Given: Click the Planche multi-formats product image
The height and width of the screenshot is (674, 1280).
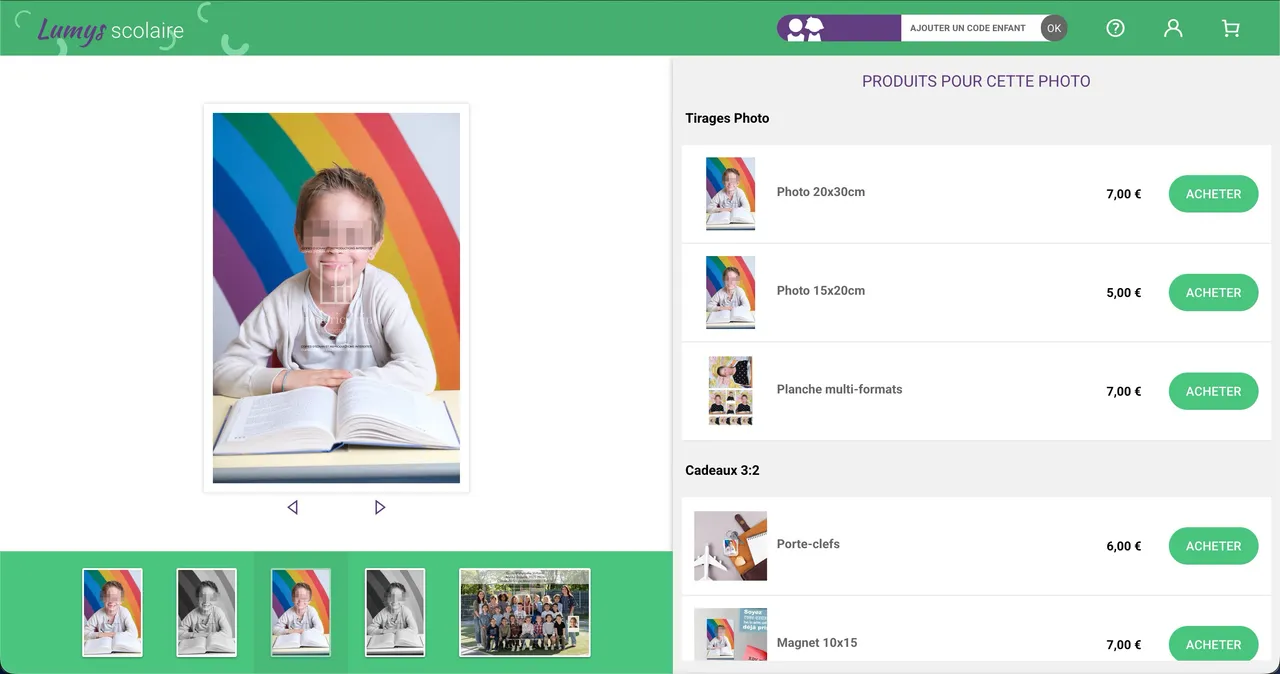Looking at the screenshot, I should (x=730, y=391).
